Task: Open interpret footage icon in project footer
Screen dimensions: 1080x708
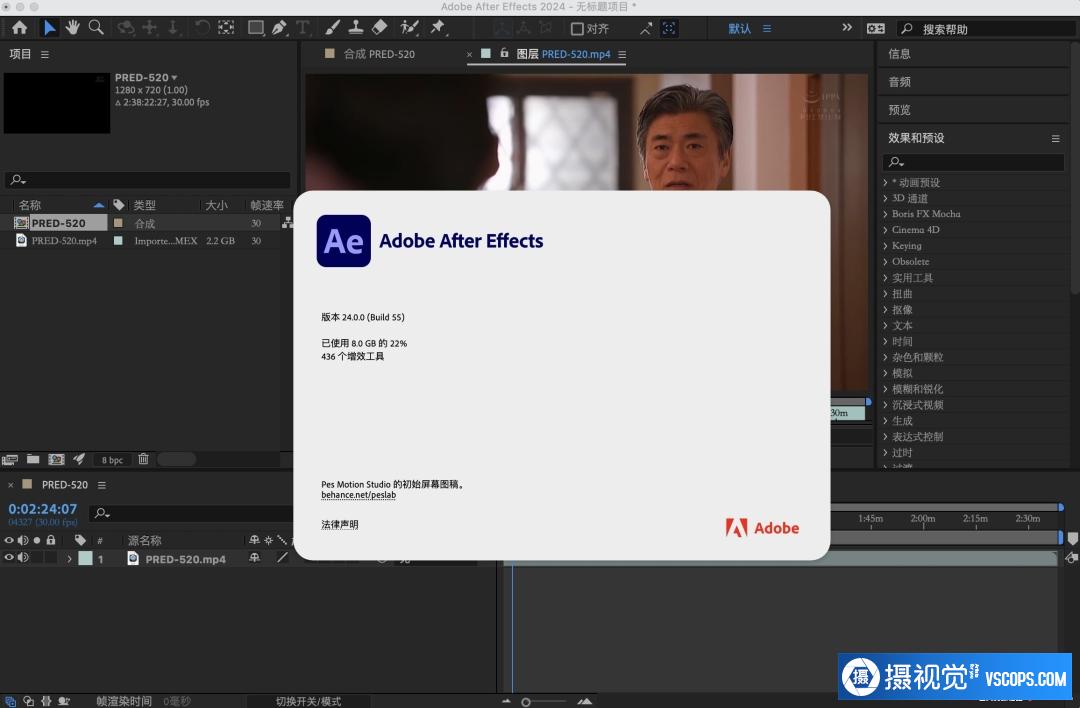Action: [10, 459]
